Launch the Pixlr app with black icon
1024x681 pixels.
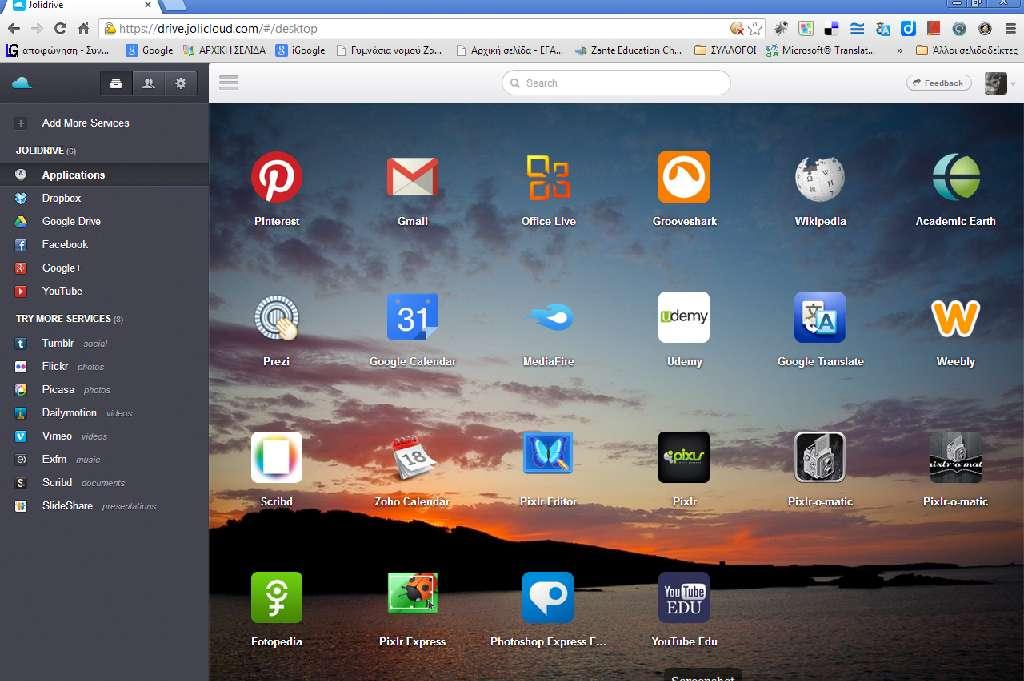coord(684,457)
